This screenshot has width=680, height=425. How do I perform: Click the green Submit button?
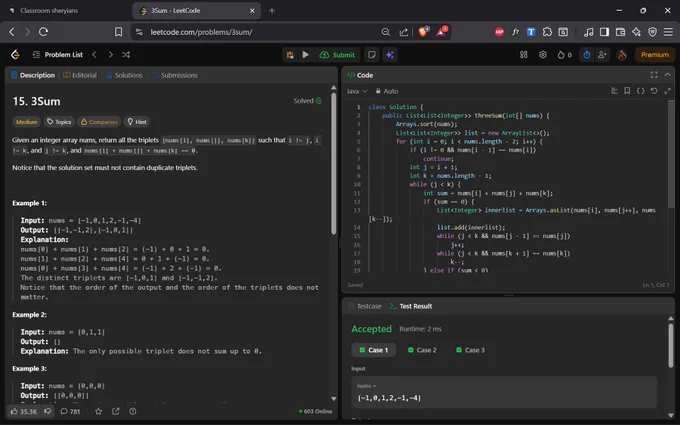pos(337,55)
